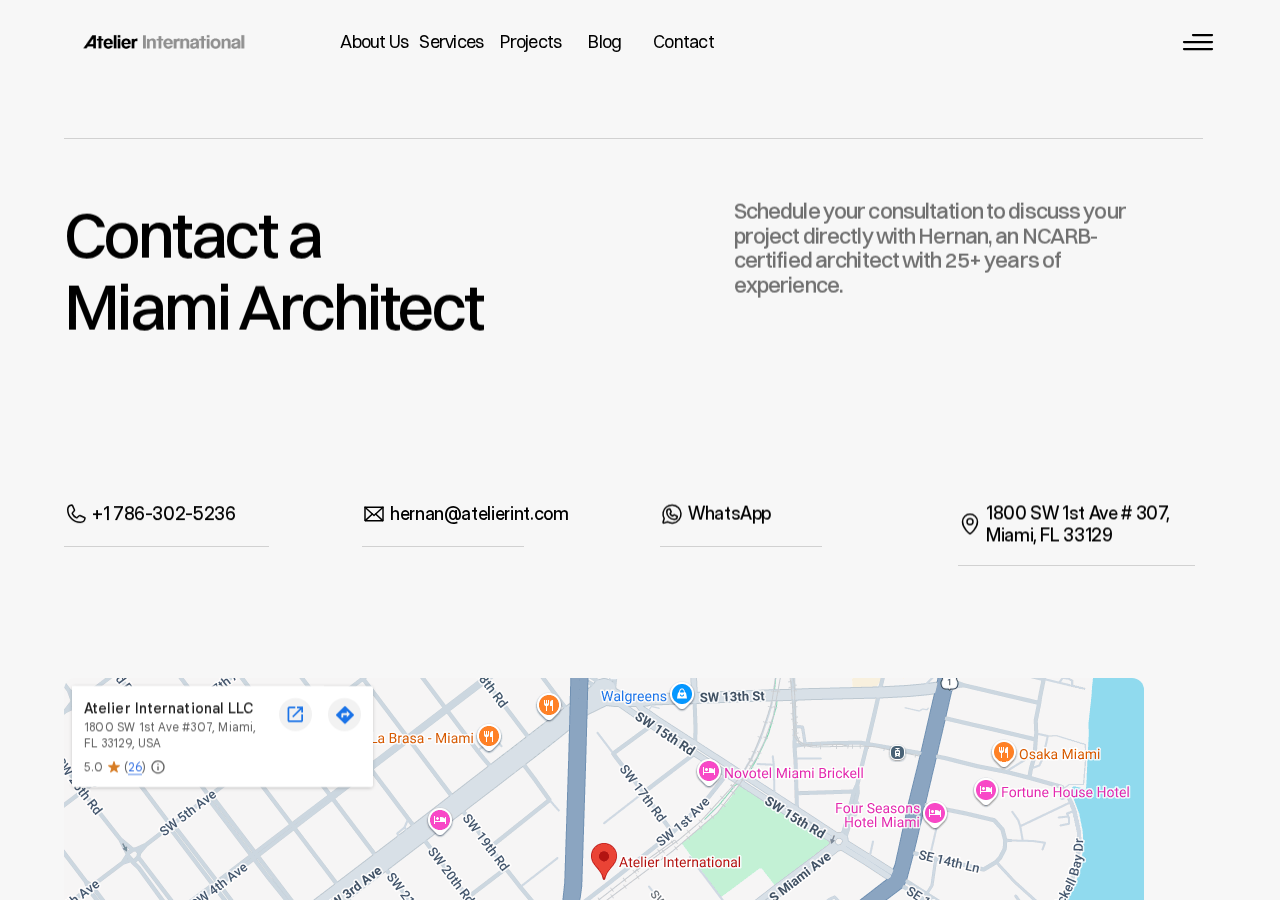The height and width of the screenshot is (900, 1280).
Task: Open the hamburger menu icon
Action: 1198,42
